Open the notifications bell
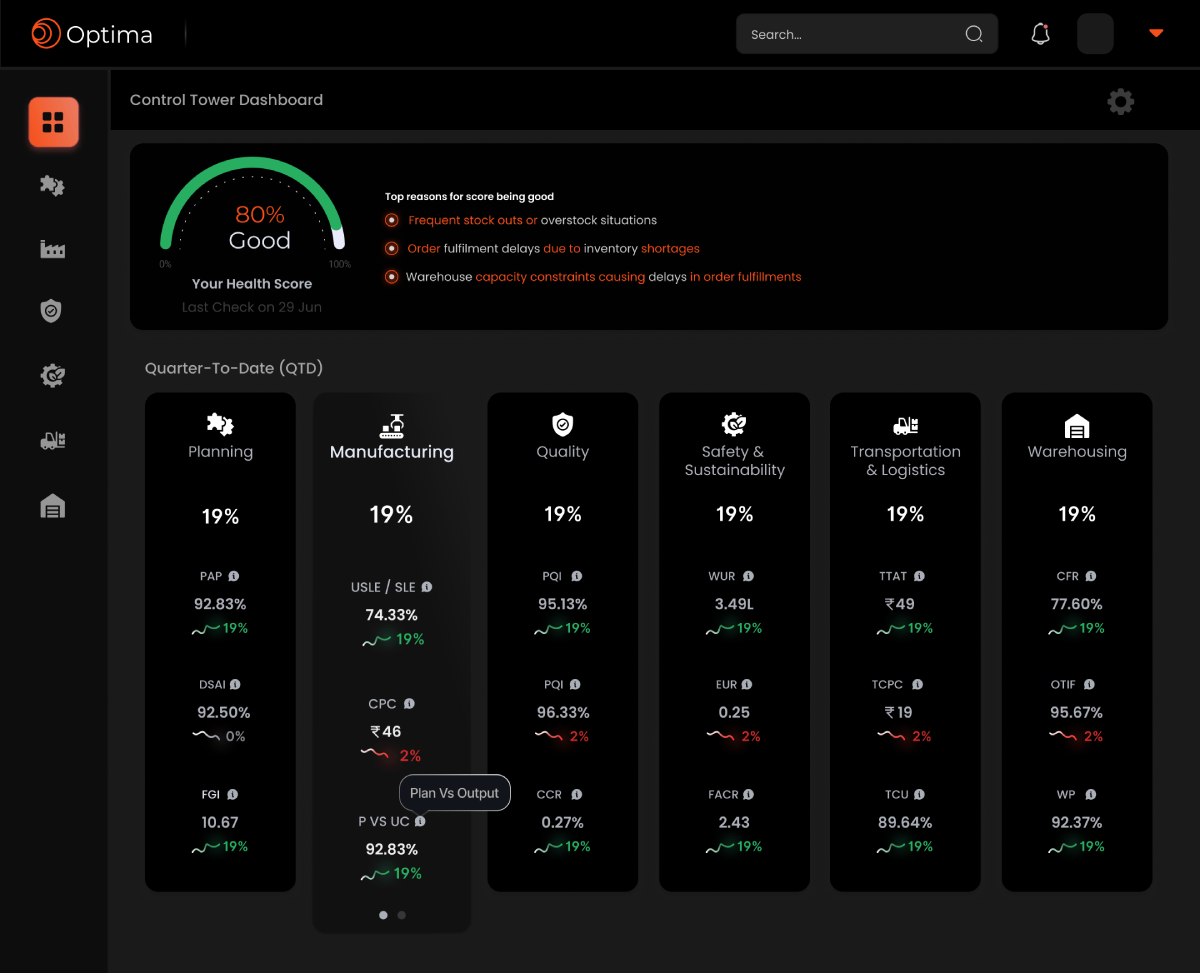The image size is (1200, 973). tap(1040, 34)
